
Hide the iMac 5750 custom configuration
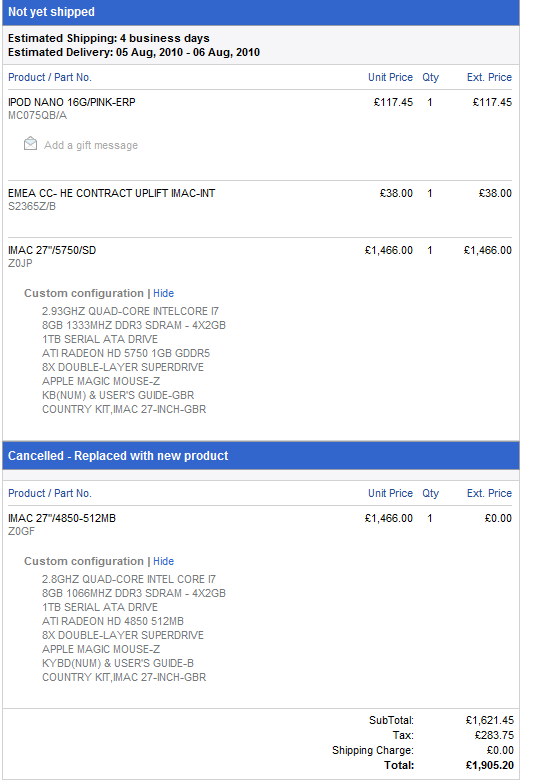pos(163,293)
